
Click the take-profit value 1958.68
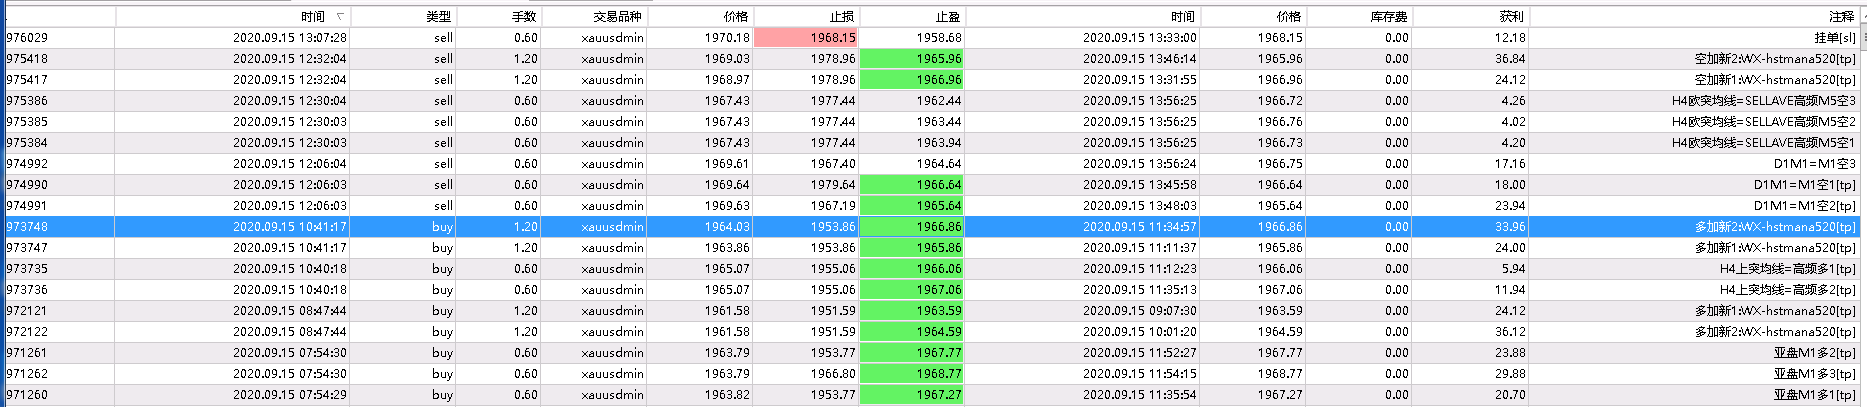coord(939,37)
